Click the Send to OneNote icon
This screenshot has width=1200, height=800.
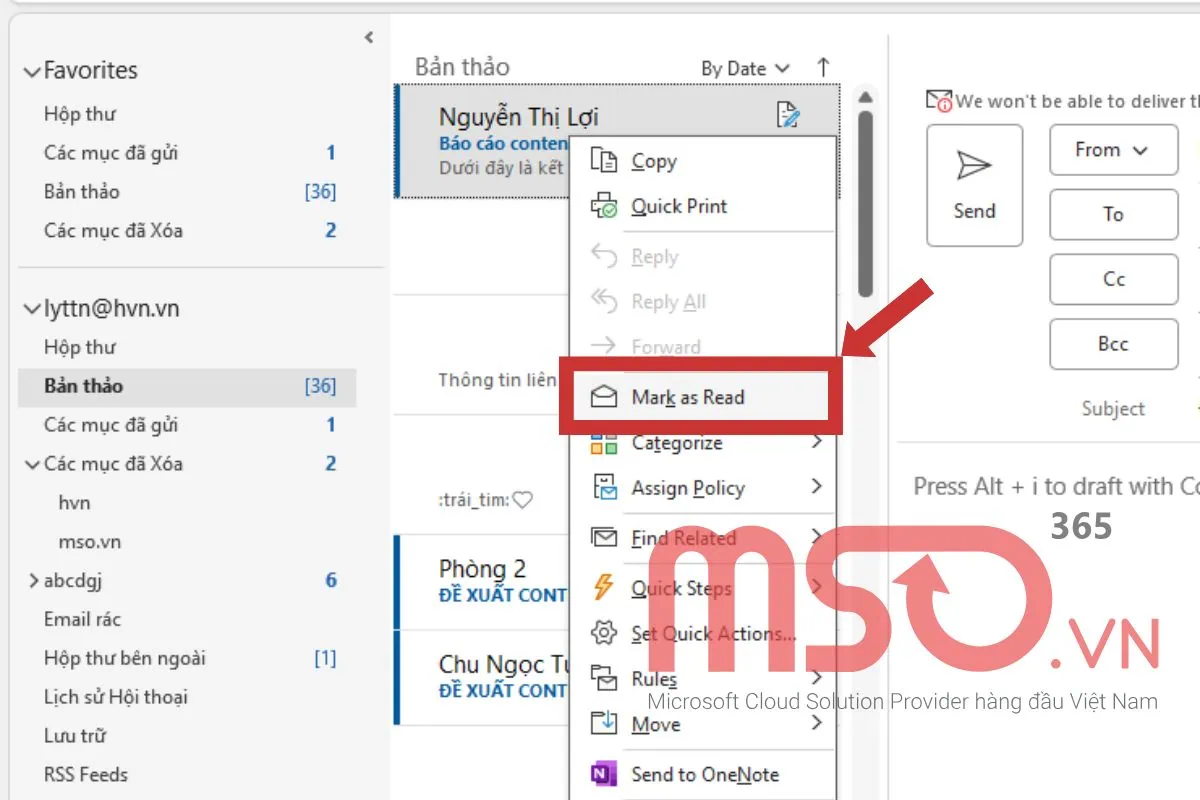click(x=604, y=774)
